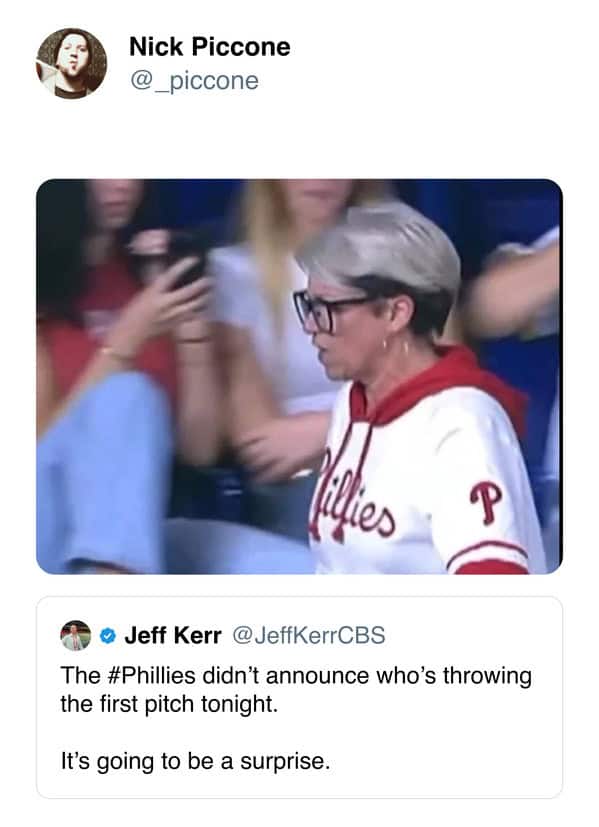
Task: Click the light blue jeans in photo
Action: tap(105, 469)
